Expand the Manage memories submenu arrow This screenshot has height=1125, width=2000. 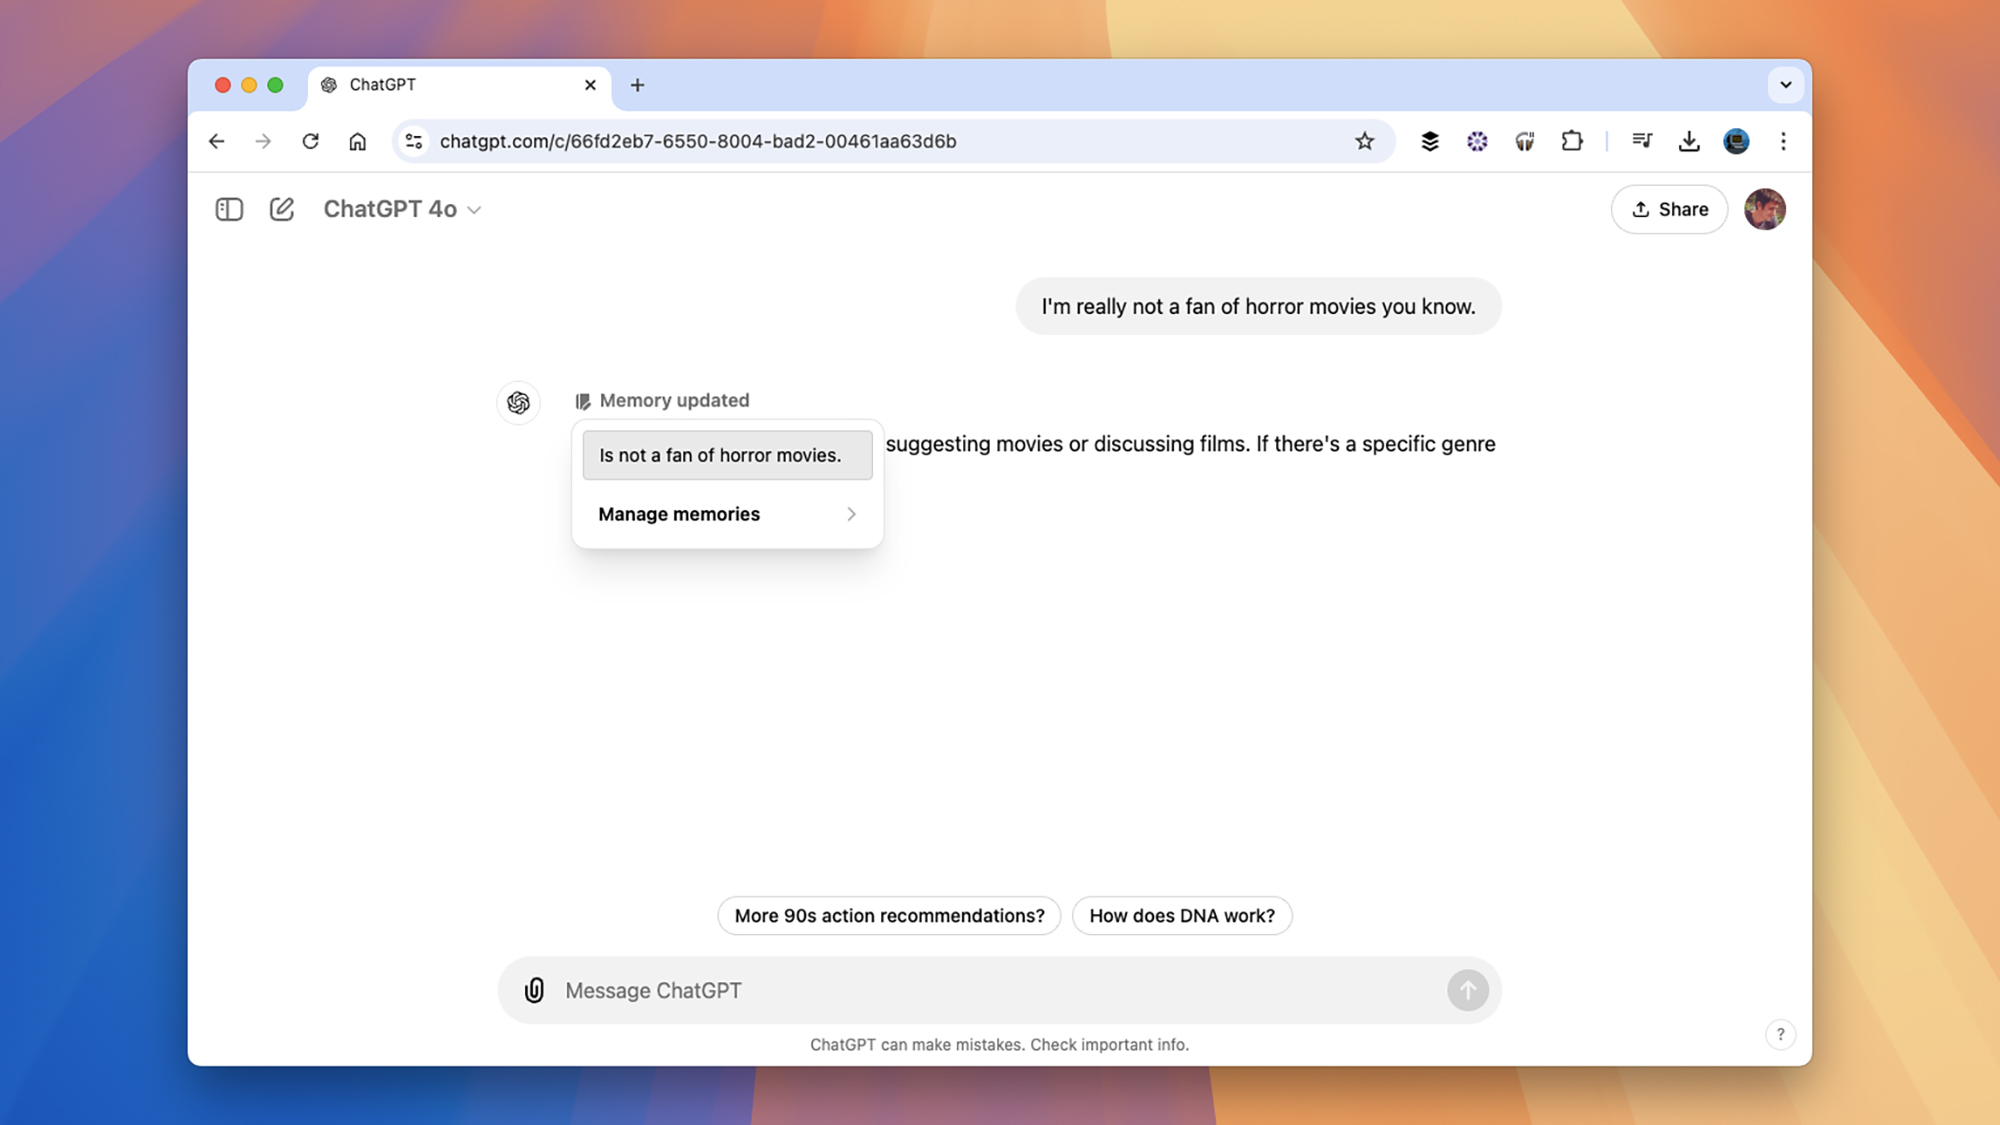tap(849, 514)
